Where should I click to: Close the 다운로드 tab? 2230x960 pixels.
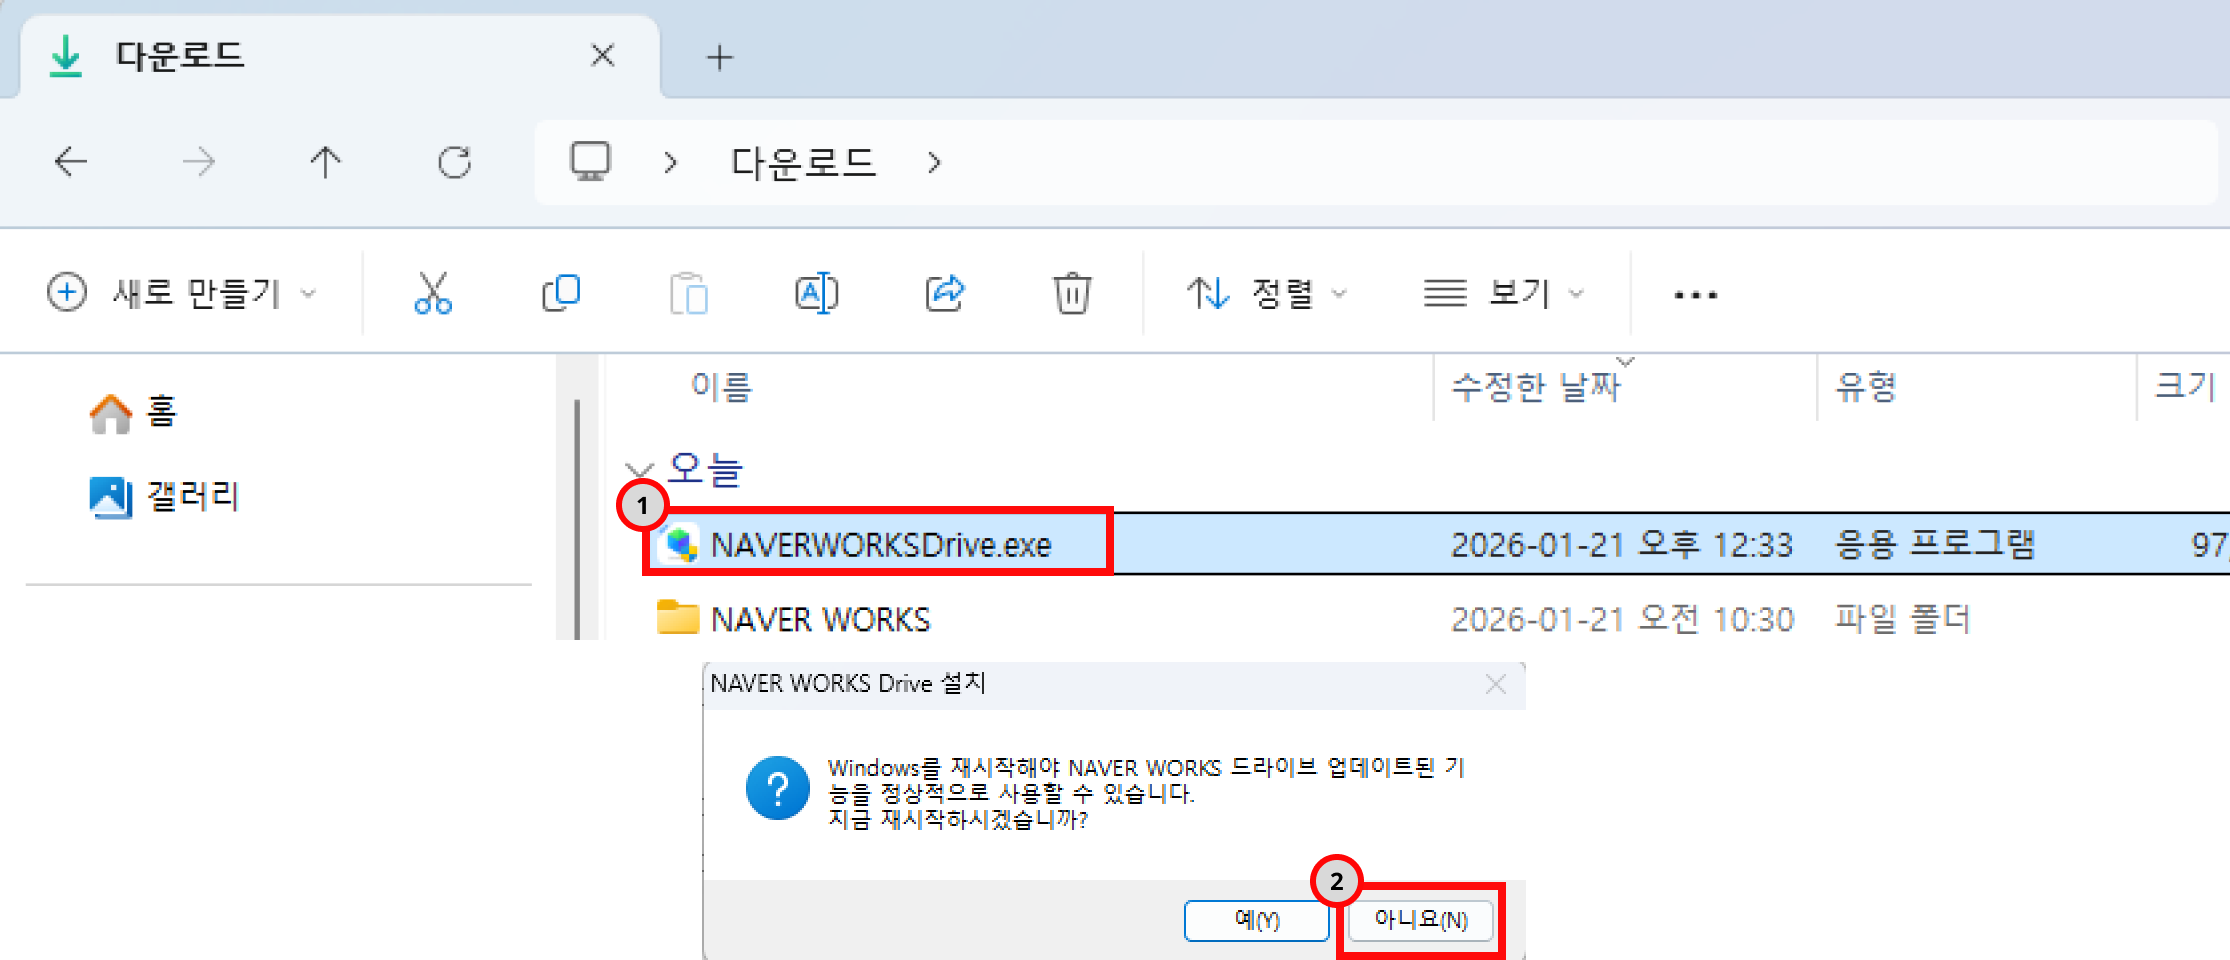click(x=602, y=55)
